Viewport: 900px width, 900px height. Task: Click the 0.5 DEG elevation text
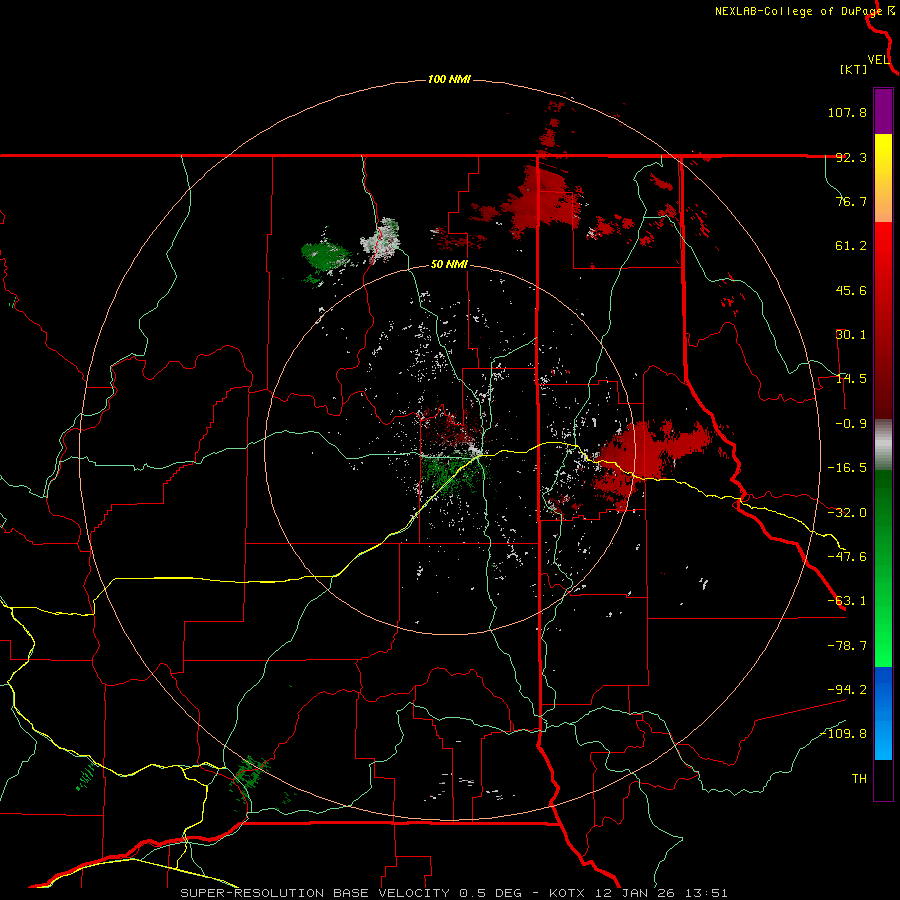(491, 893)
